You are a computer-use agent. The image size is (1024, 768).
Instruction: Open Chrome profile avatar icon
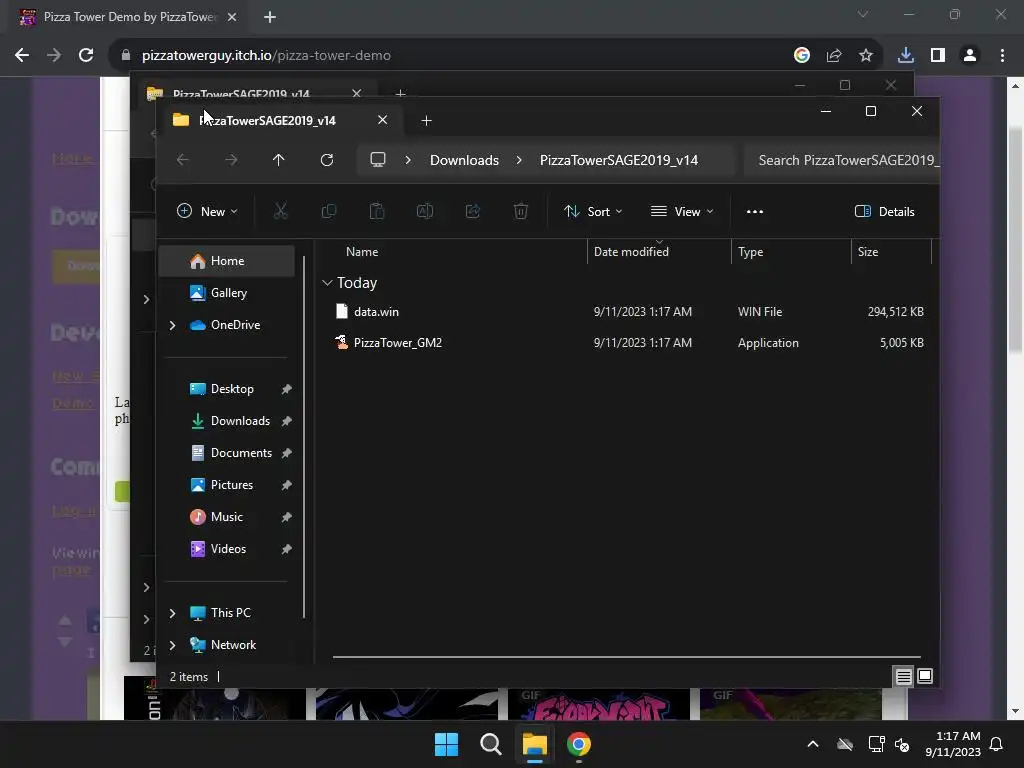click(x=970, y=56)
